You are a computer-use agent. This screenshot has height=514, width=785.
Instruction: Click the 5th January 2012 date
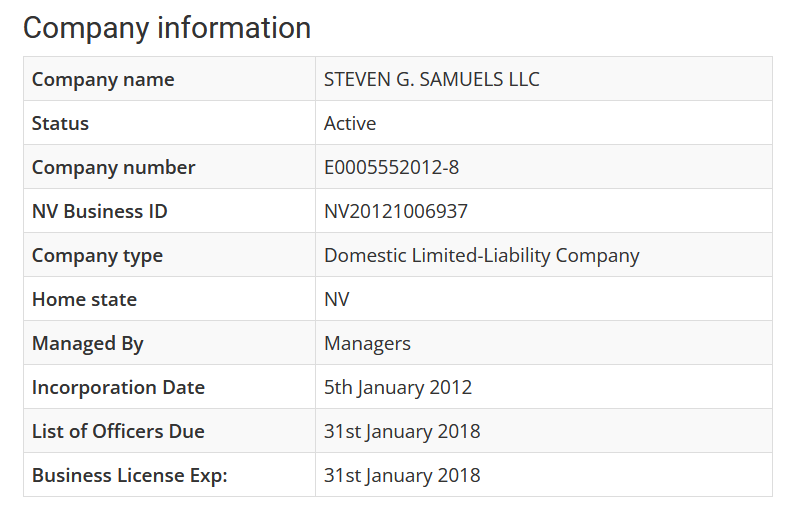coord(397,388)
